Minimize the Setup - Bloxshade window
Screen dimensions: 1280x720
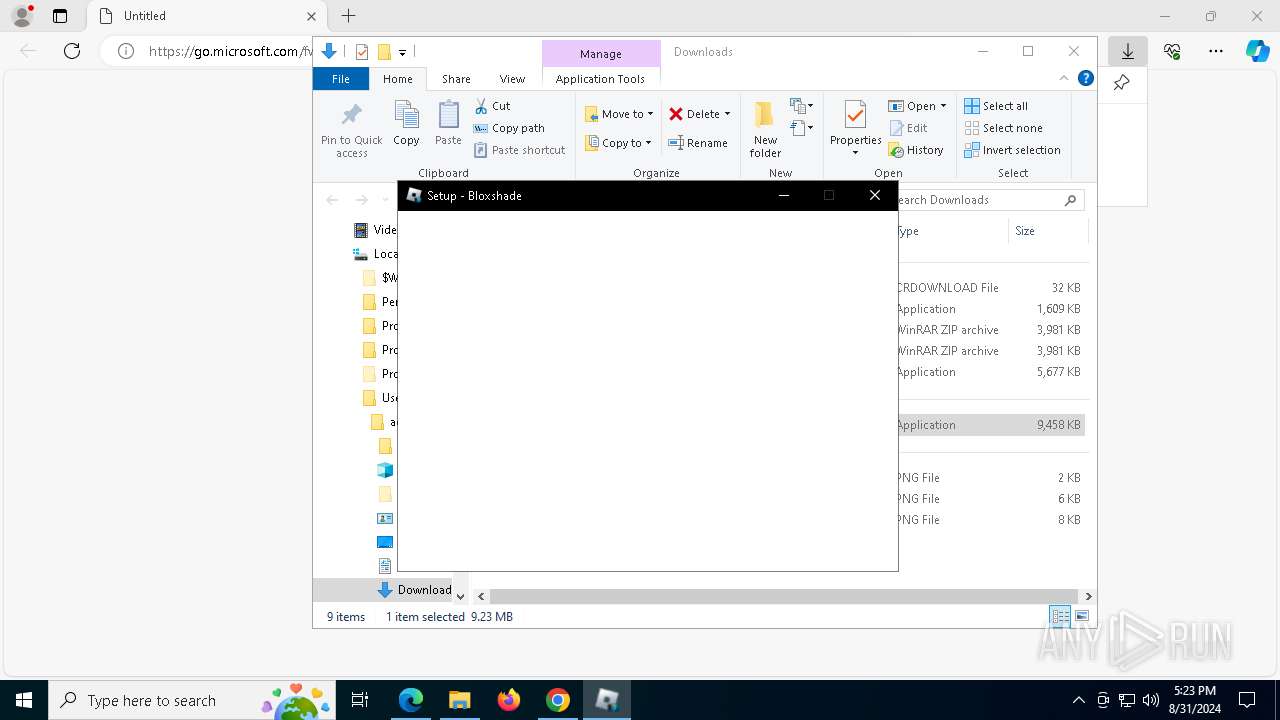coord(784,195)
